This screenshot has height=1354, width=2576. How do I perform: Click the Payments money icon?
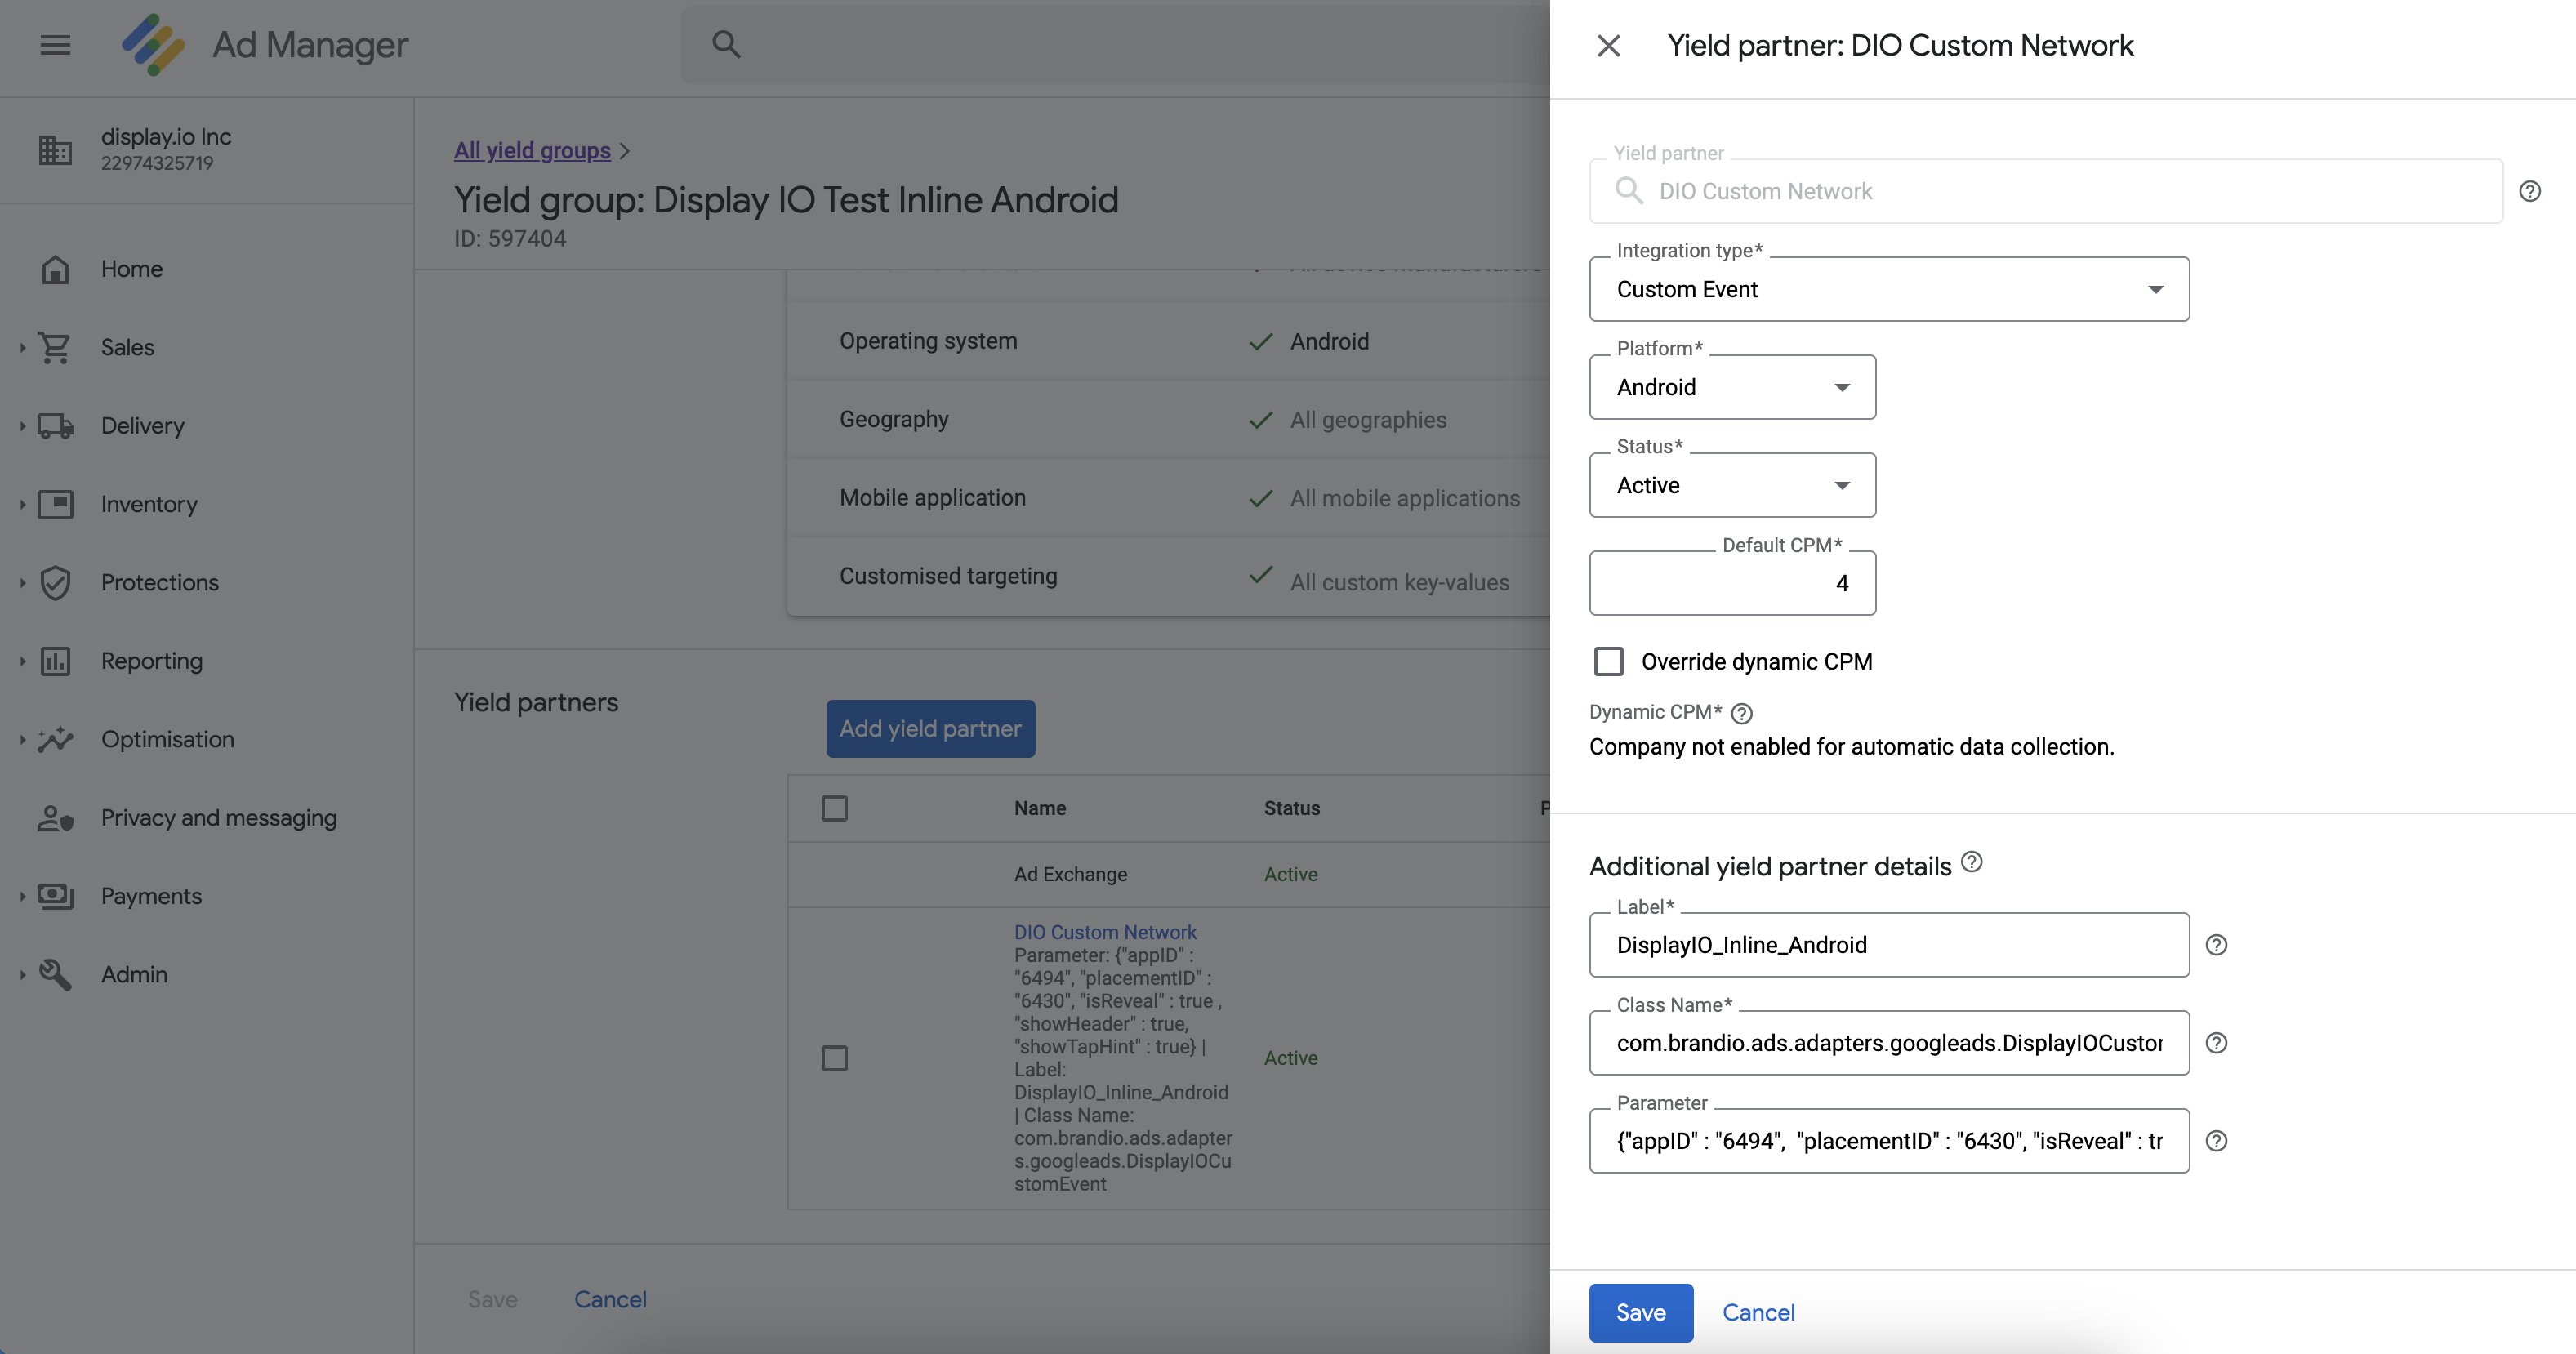point(55,896)
